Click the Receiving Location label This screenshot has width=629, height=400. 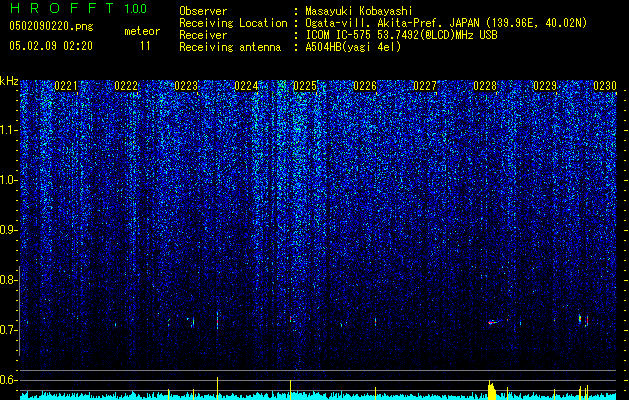233,23
